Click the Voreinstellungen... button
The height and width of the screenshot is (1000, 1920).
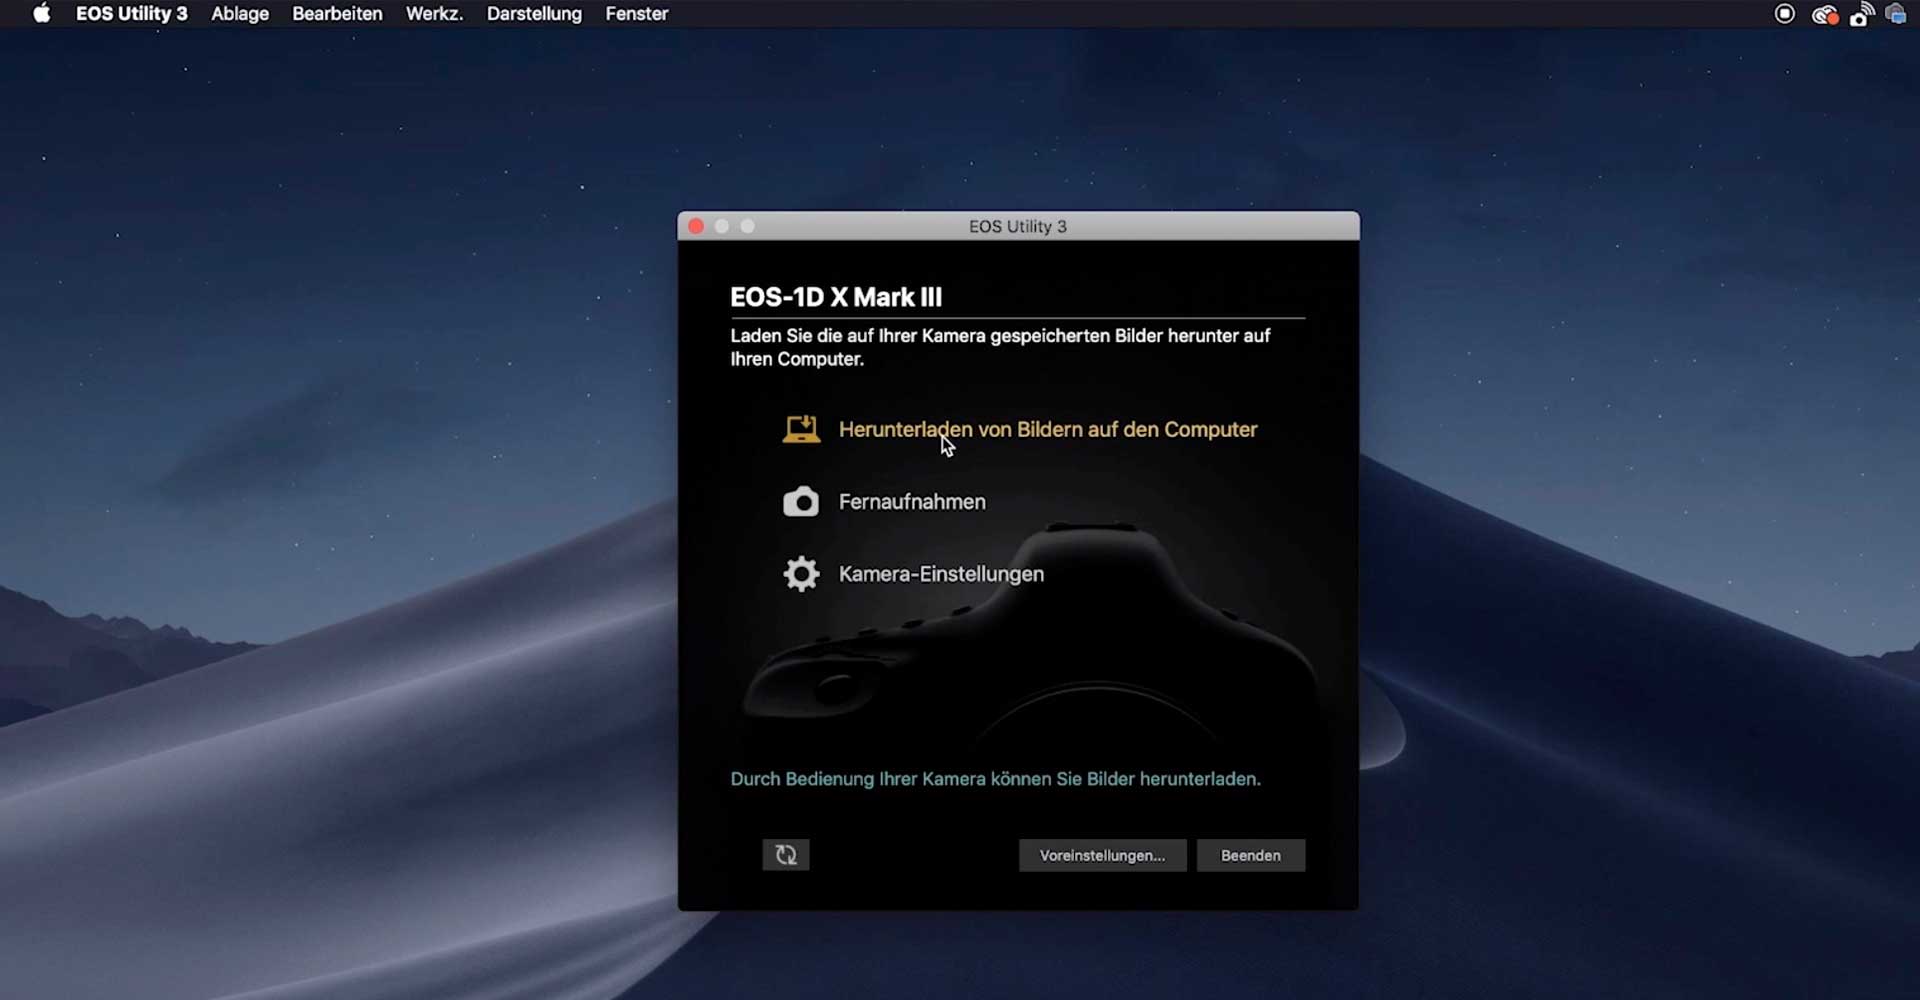tap(1102, 855)
